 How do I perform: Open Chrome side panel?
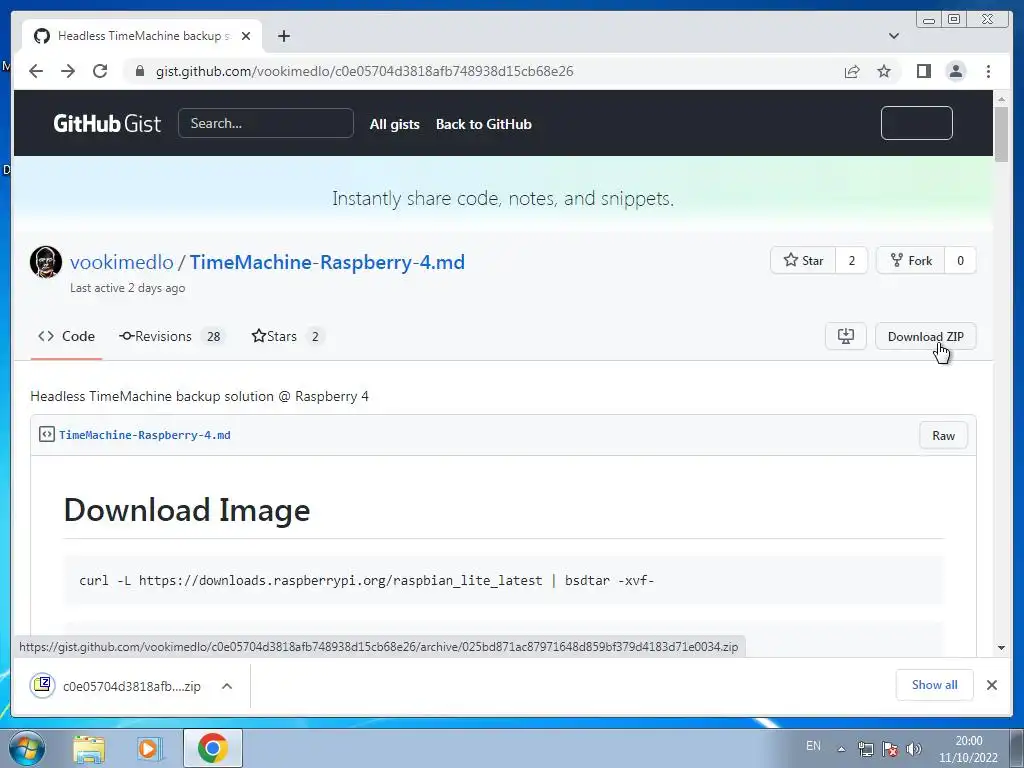click(x=923, y=71)
